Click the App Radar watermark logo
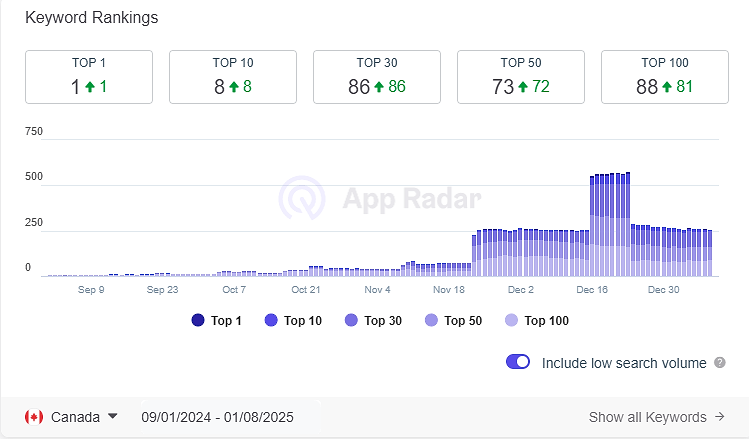The height and width of the screenshot is (439, 749). (x=302, y=198)
